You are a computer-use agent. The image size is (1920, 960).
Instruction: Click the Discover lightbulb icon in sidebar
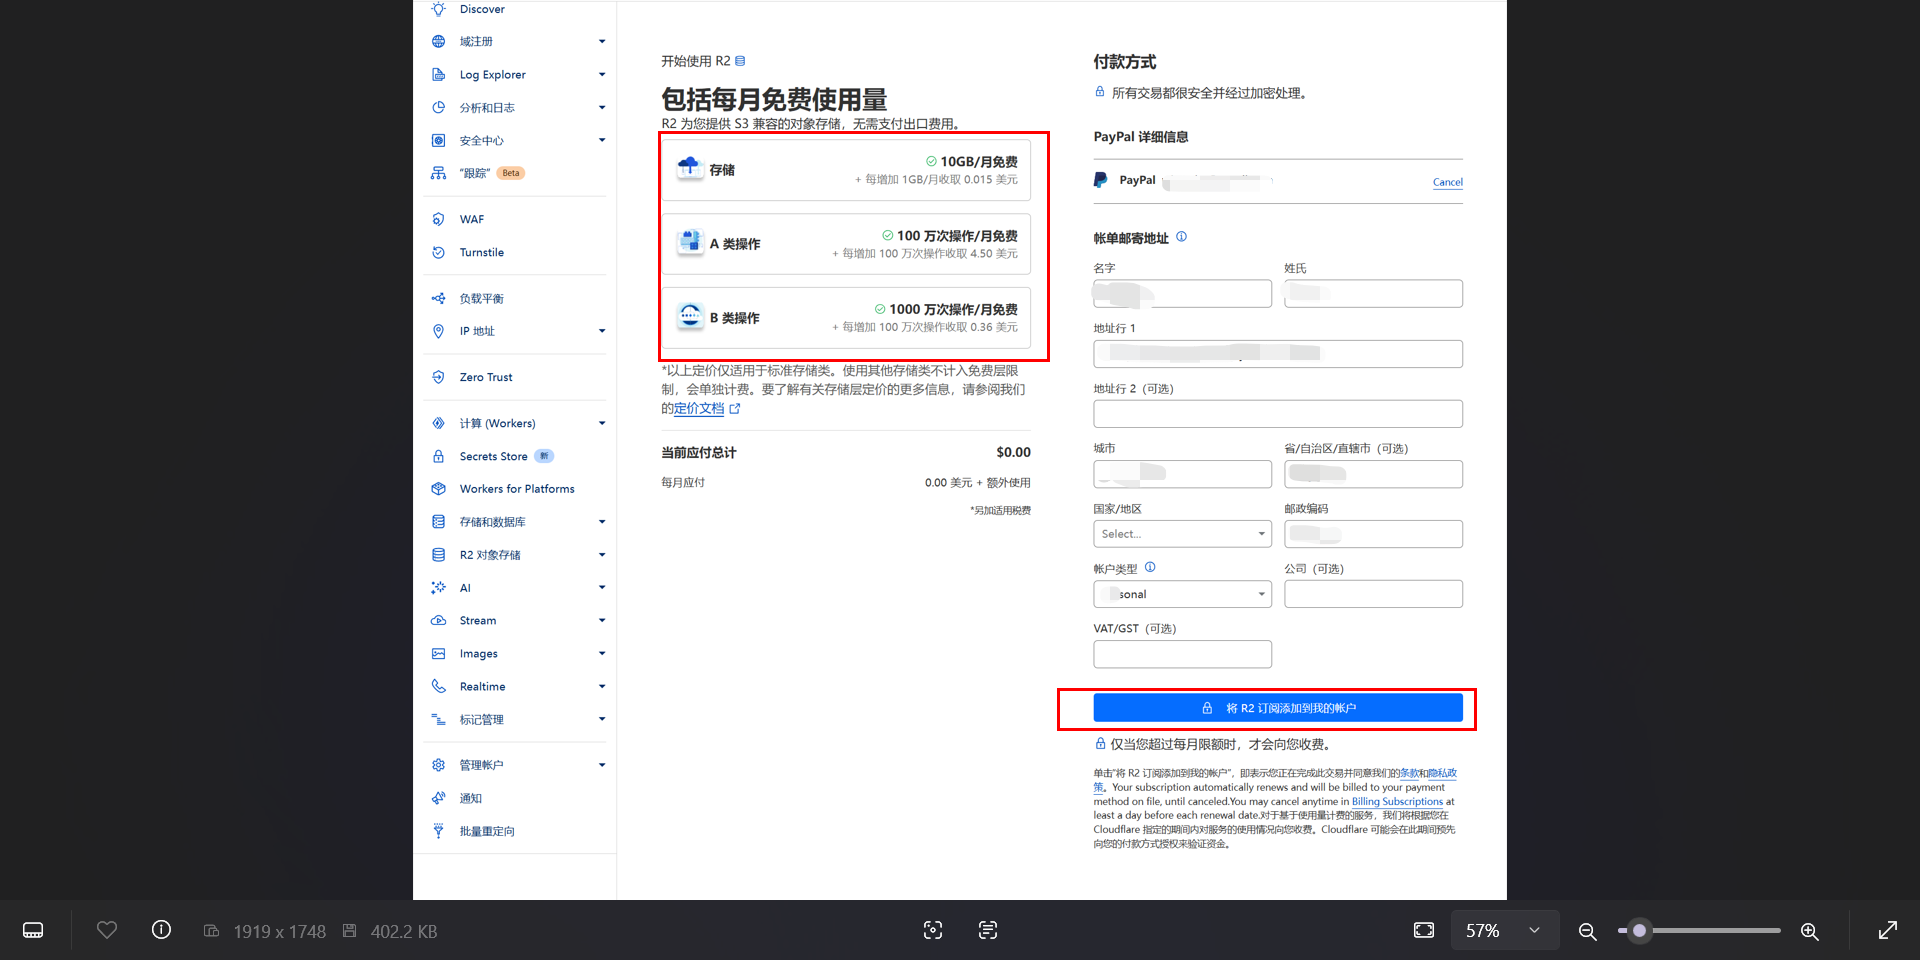coord(438,9)
